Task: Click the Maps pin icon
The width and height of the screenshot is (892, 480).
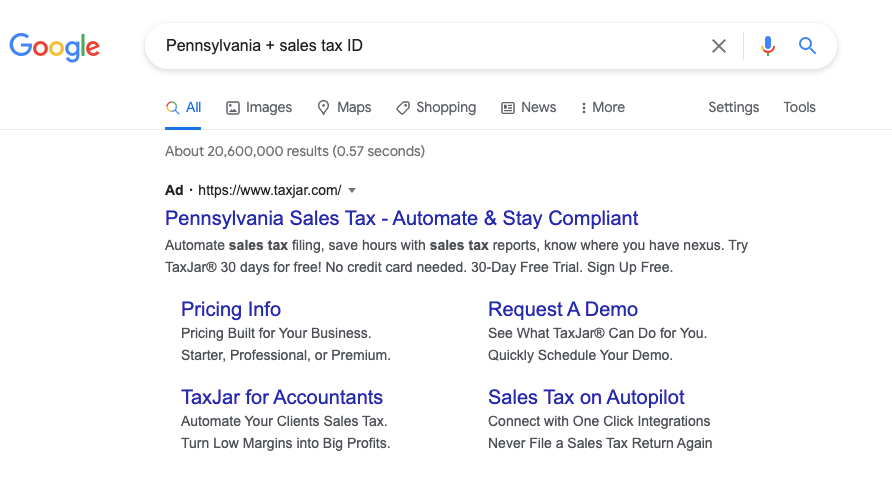Action: 323,108
